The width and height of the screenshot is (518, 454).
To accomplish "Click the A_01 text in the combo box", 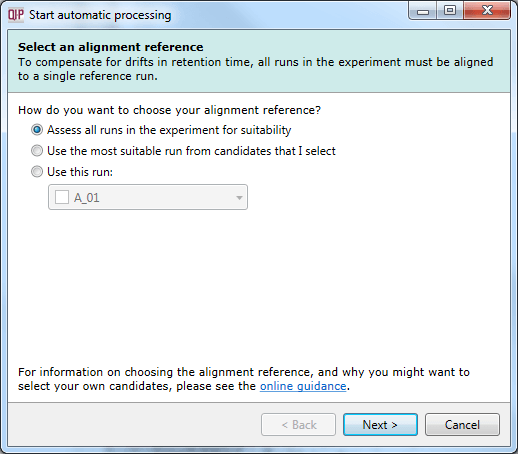I will [x=87, y=198].
